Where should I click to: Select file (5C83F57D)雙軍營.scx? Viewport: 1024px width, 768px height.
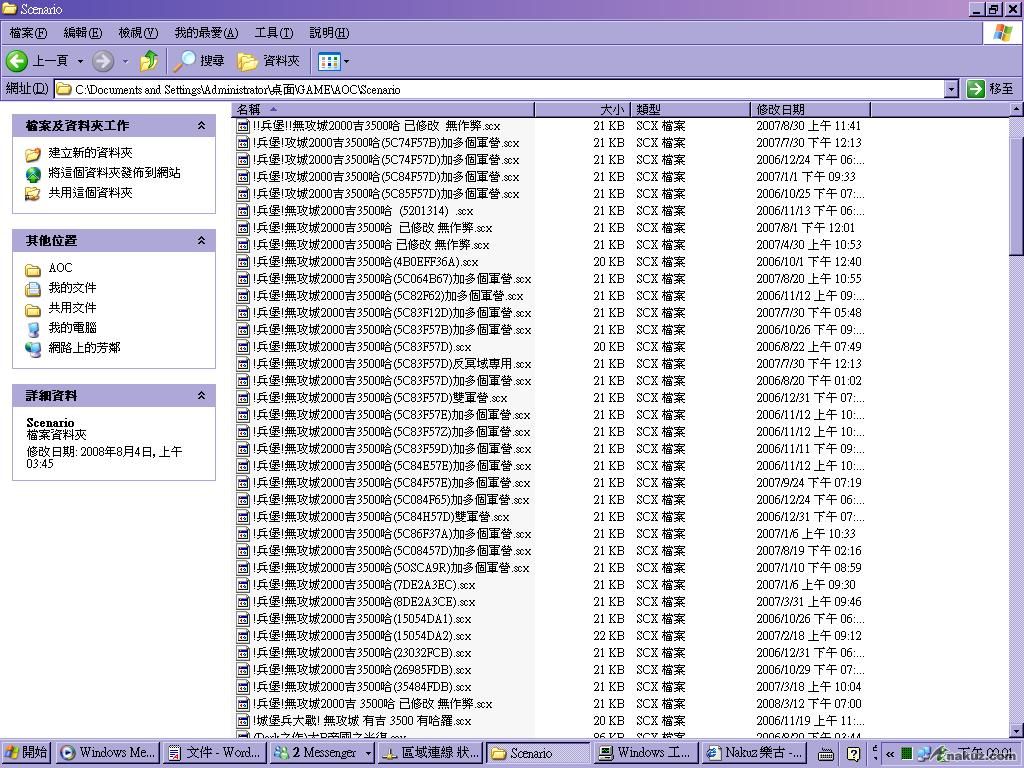tap(379, 398)
